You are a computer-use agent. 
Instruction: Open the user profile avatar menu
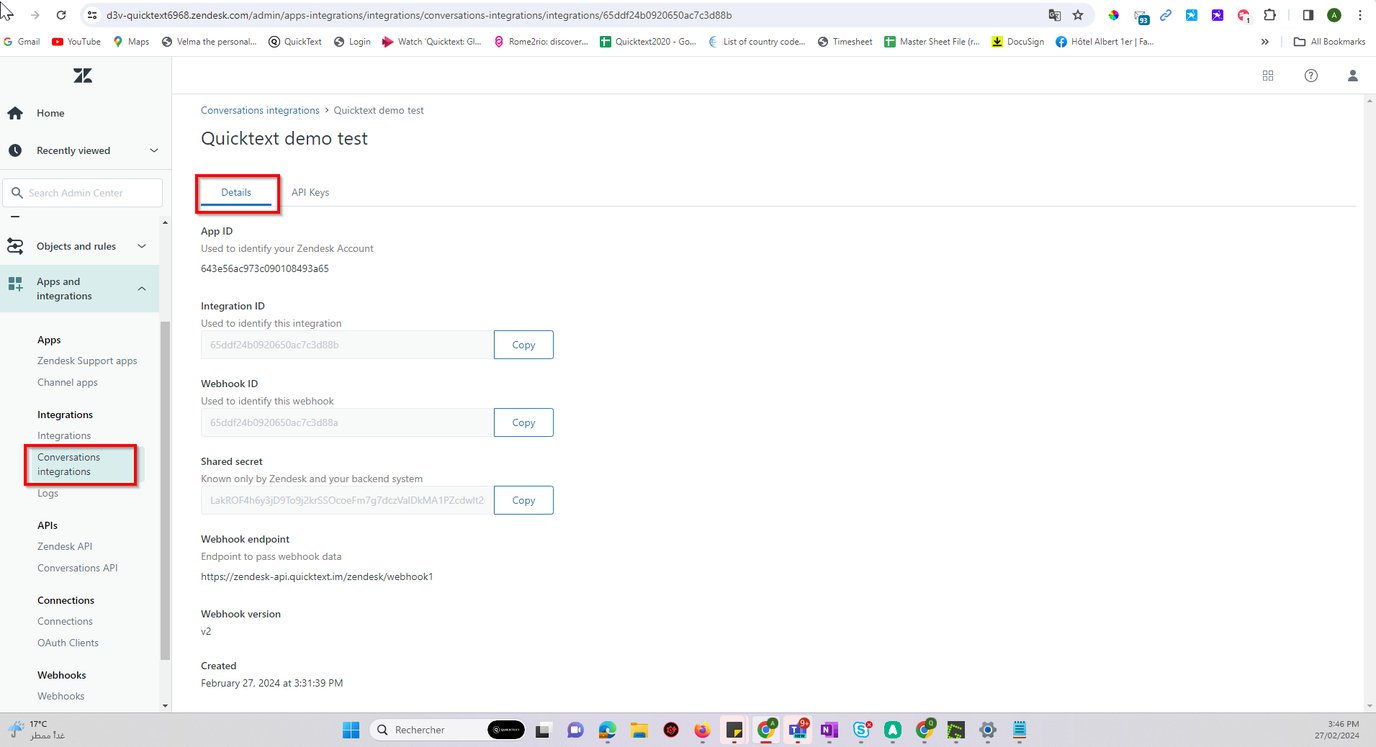click(1352, 75)
